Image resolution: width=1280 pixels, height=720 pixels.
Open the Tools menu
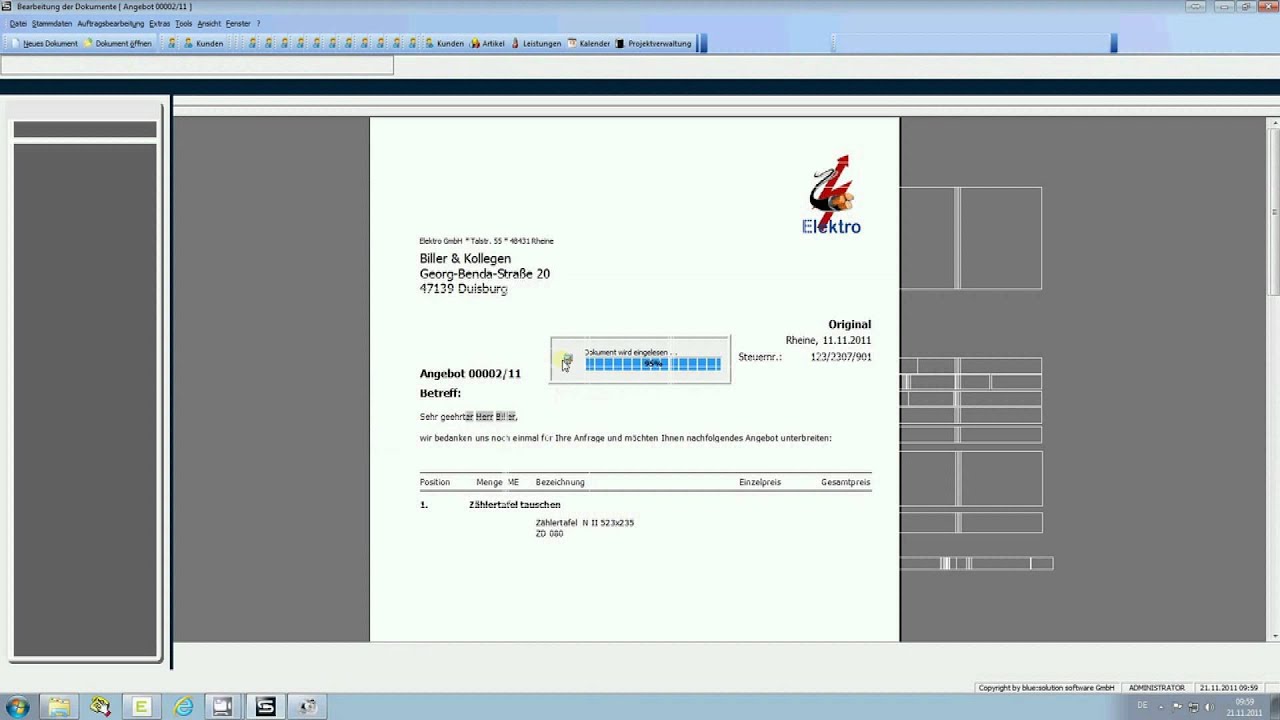[x=184, y=24]
